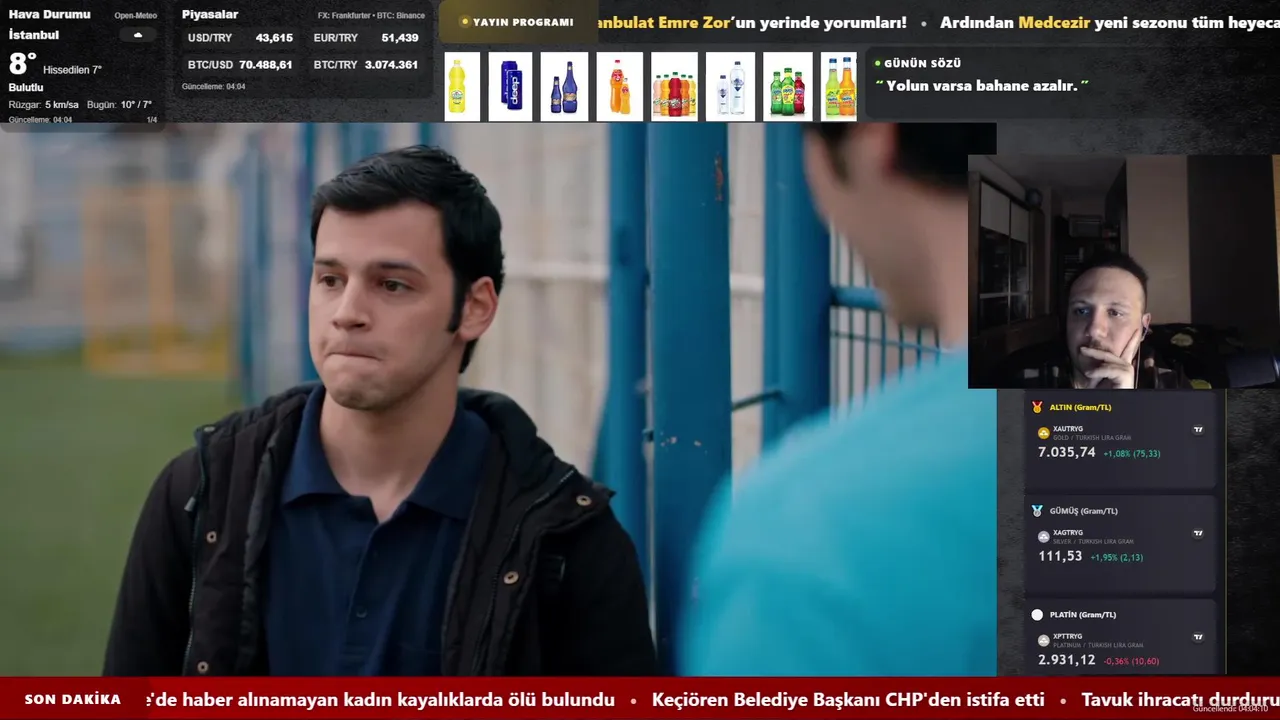Click the 1/4 page indicator in weather widget
The image size is (1280, 720).
[152, 120]
